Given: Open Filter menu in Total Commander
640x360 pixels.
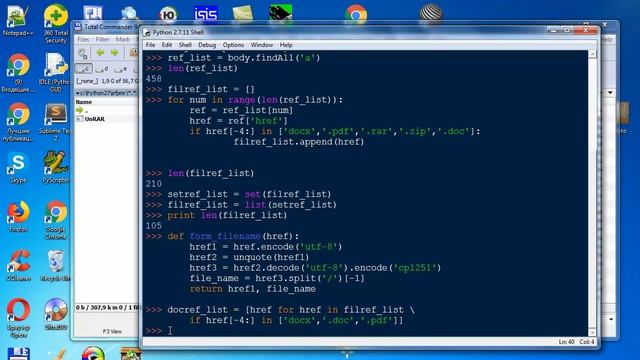Looking at the screenshot, I should 102,40.
